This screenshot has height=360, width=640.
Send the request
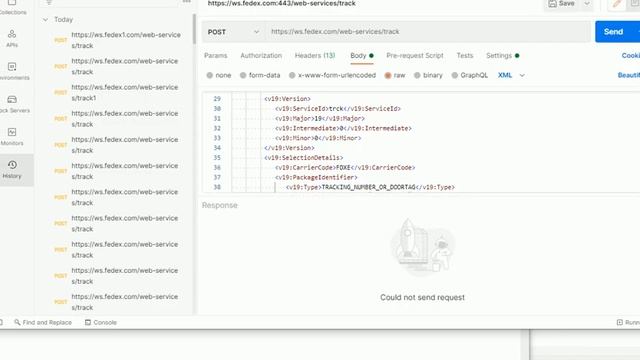pyautogui.click(x=613, y=32)
